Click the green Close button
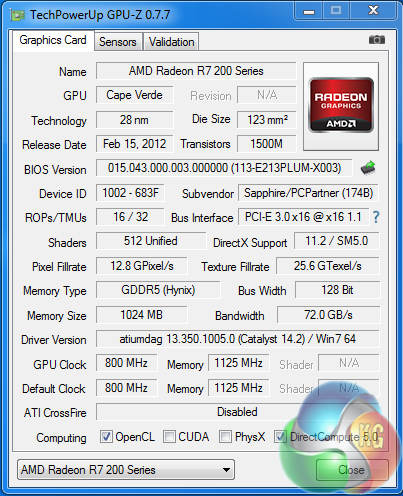Screen dimensions: 403x496 (x=352, y=470)
